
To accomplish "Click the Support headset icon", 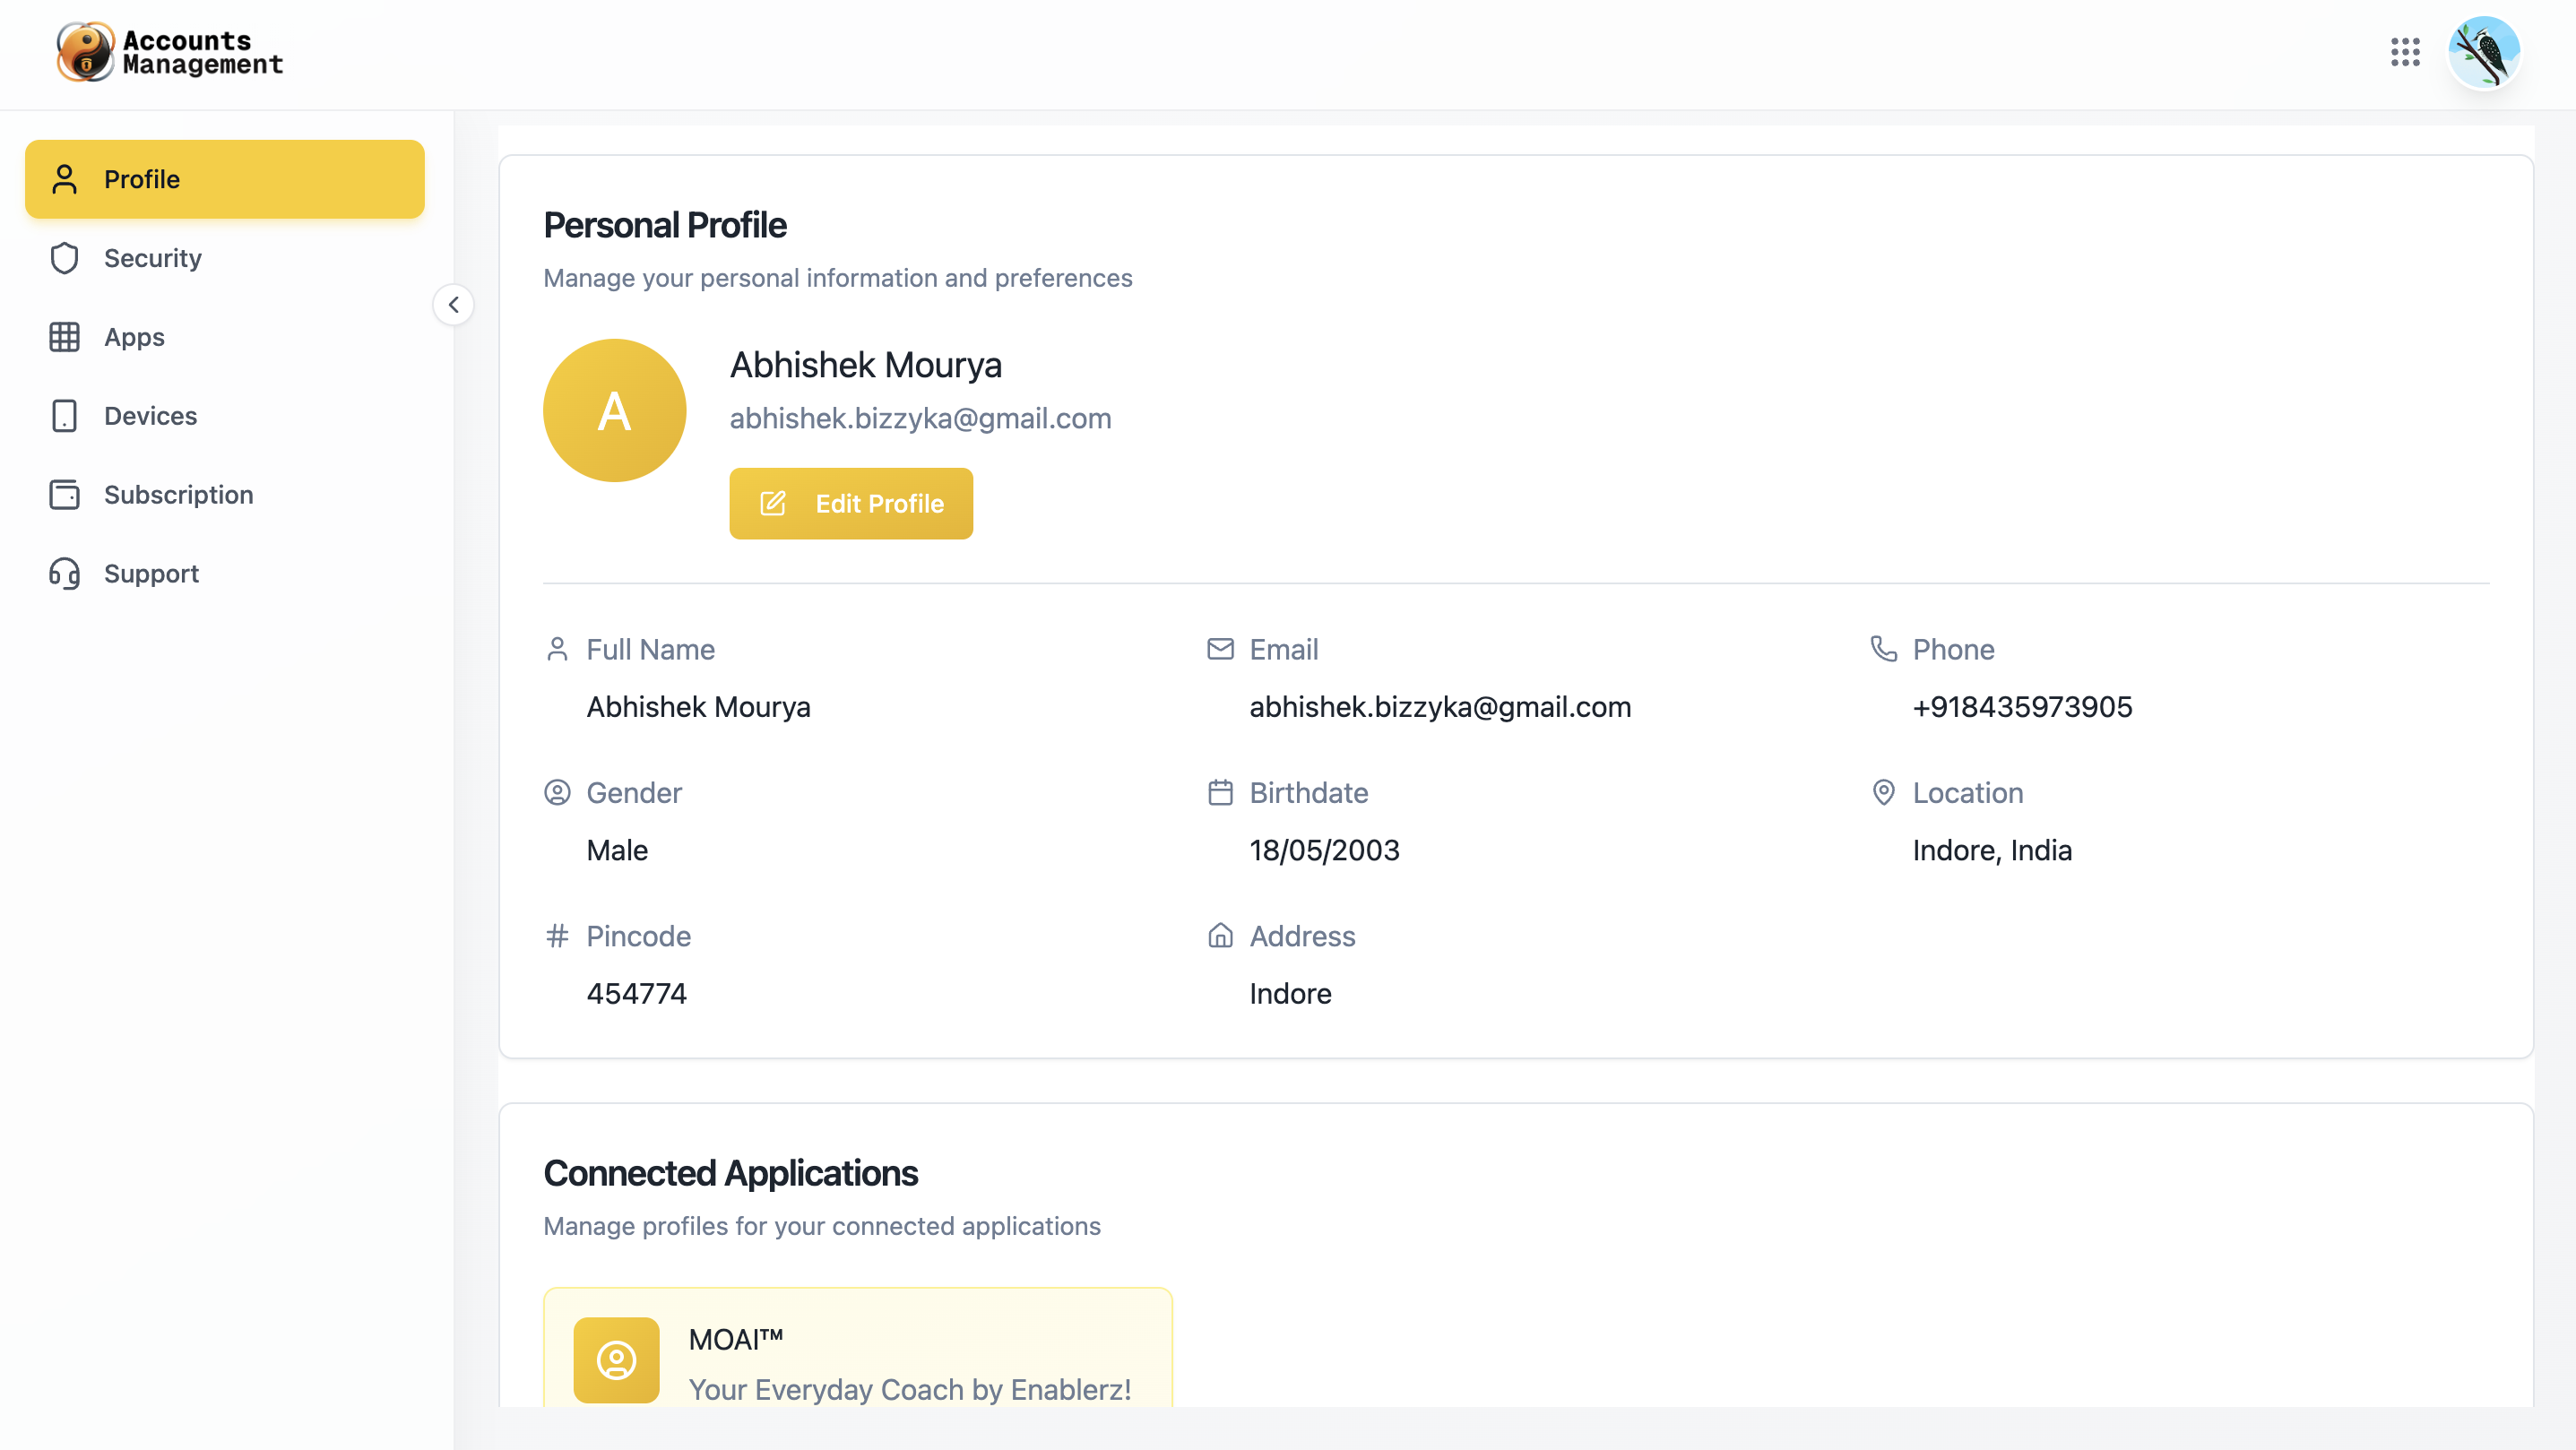I will [x=64, y=573].
